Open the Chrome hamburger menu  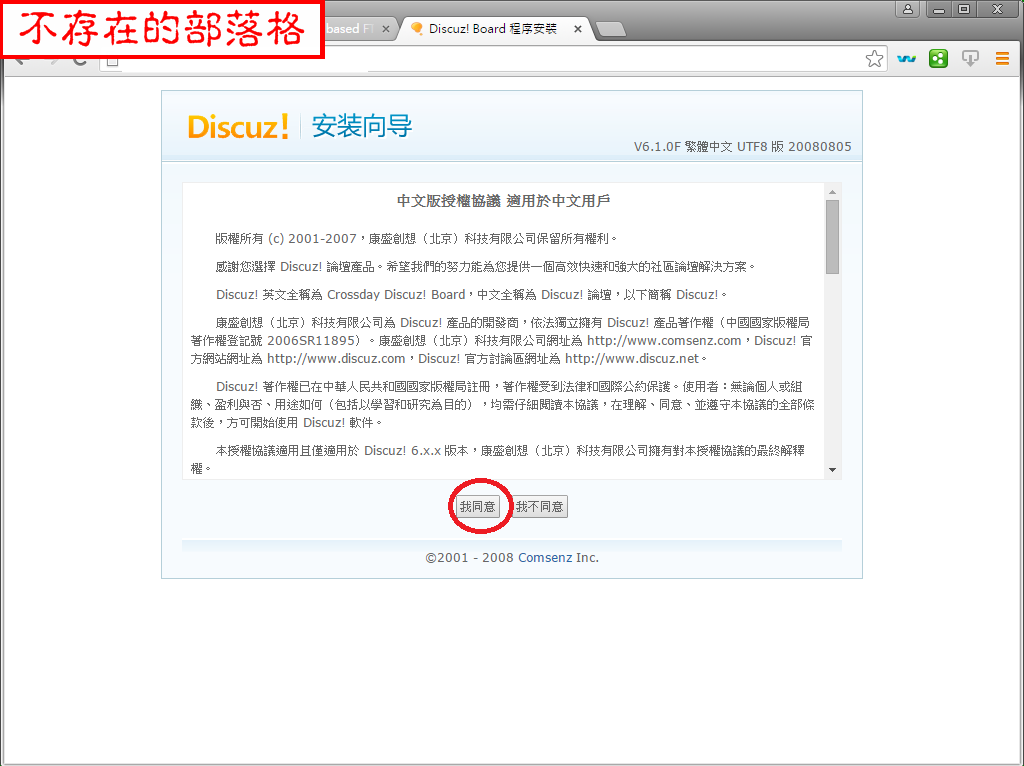[x=1002, y=59]
